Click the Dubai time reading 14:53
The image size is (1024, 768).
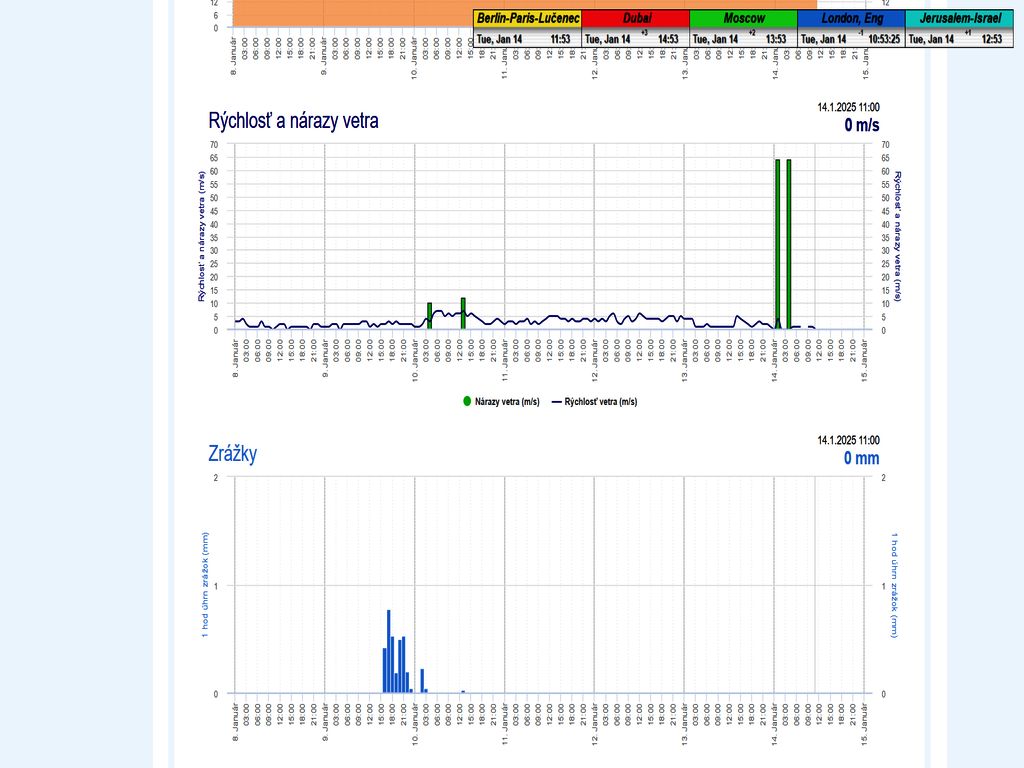[668, 39]
